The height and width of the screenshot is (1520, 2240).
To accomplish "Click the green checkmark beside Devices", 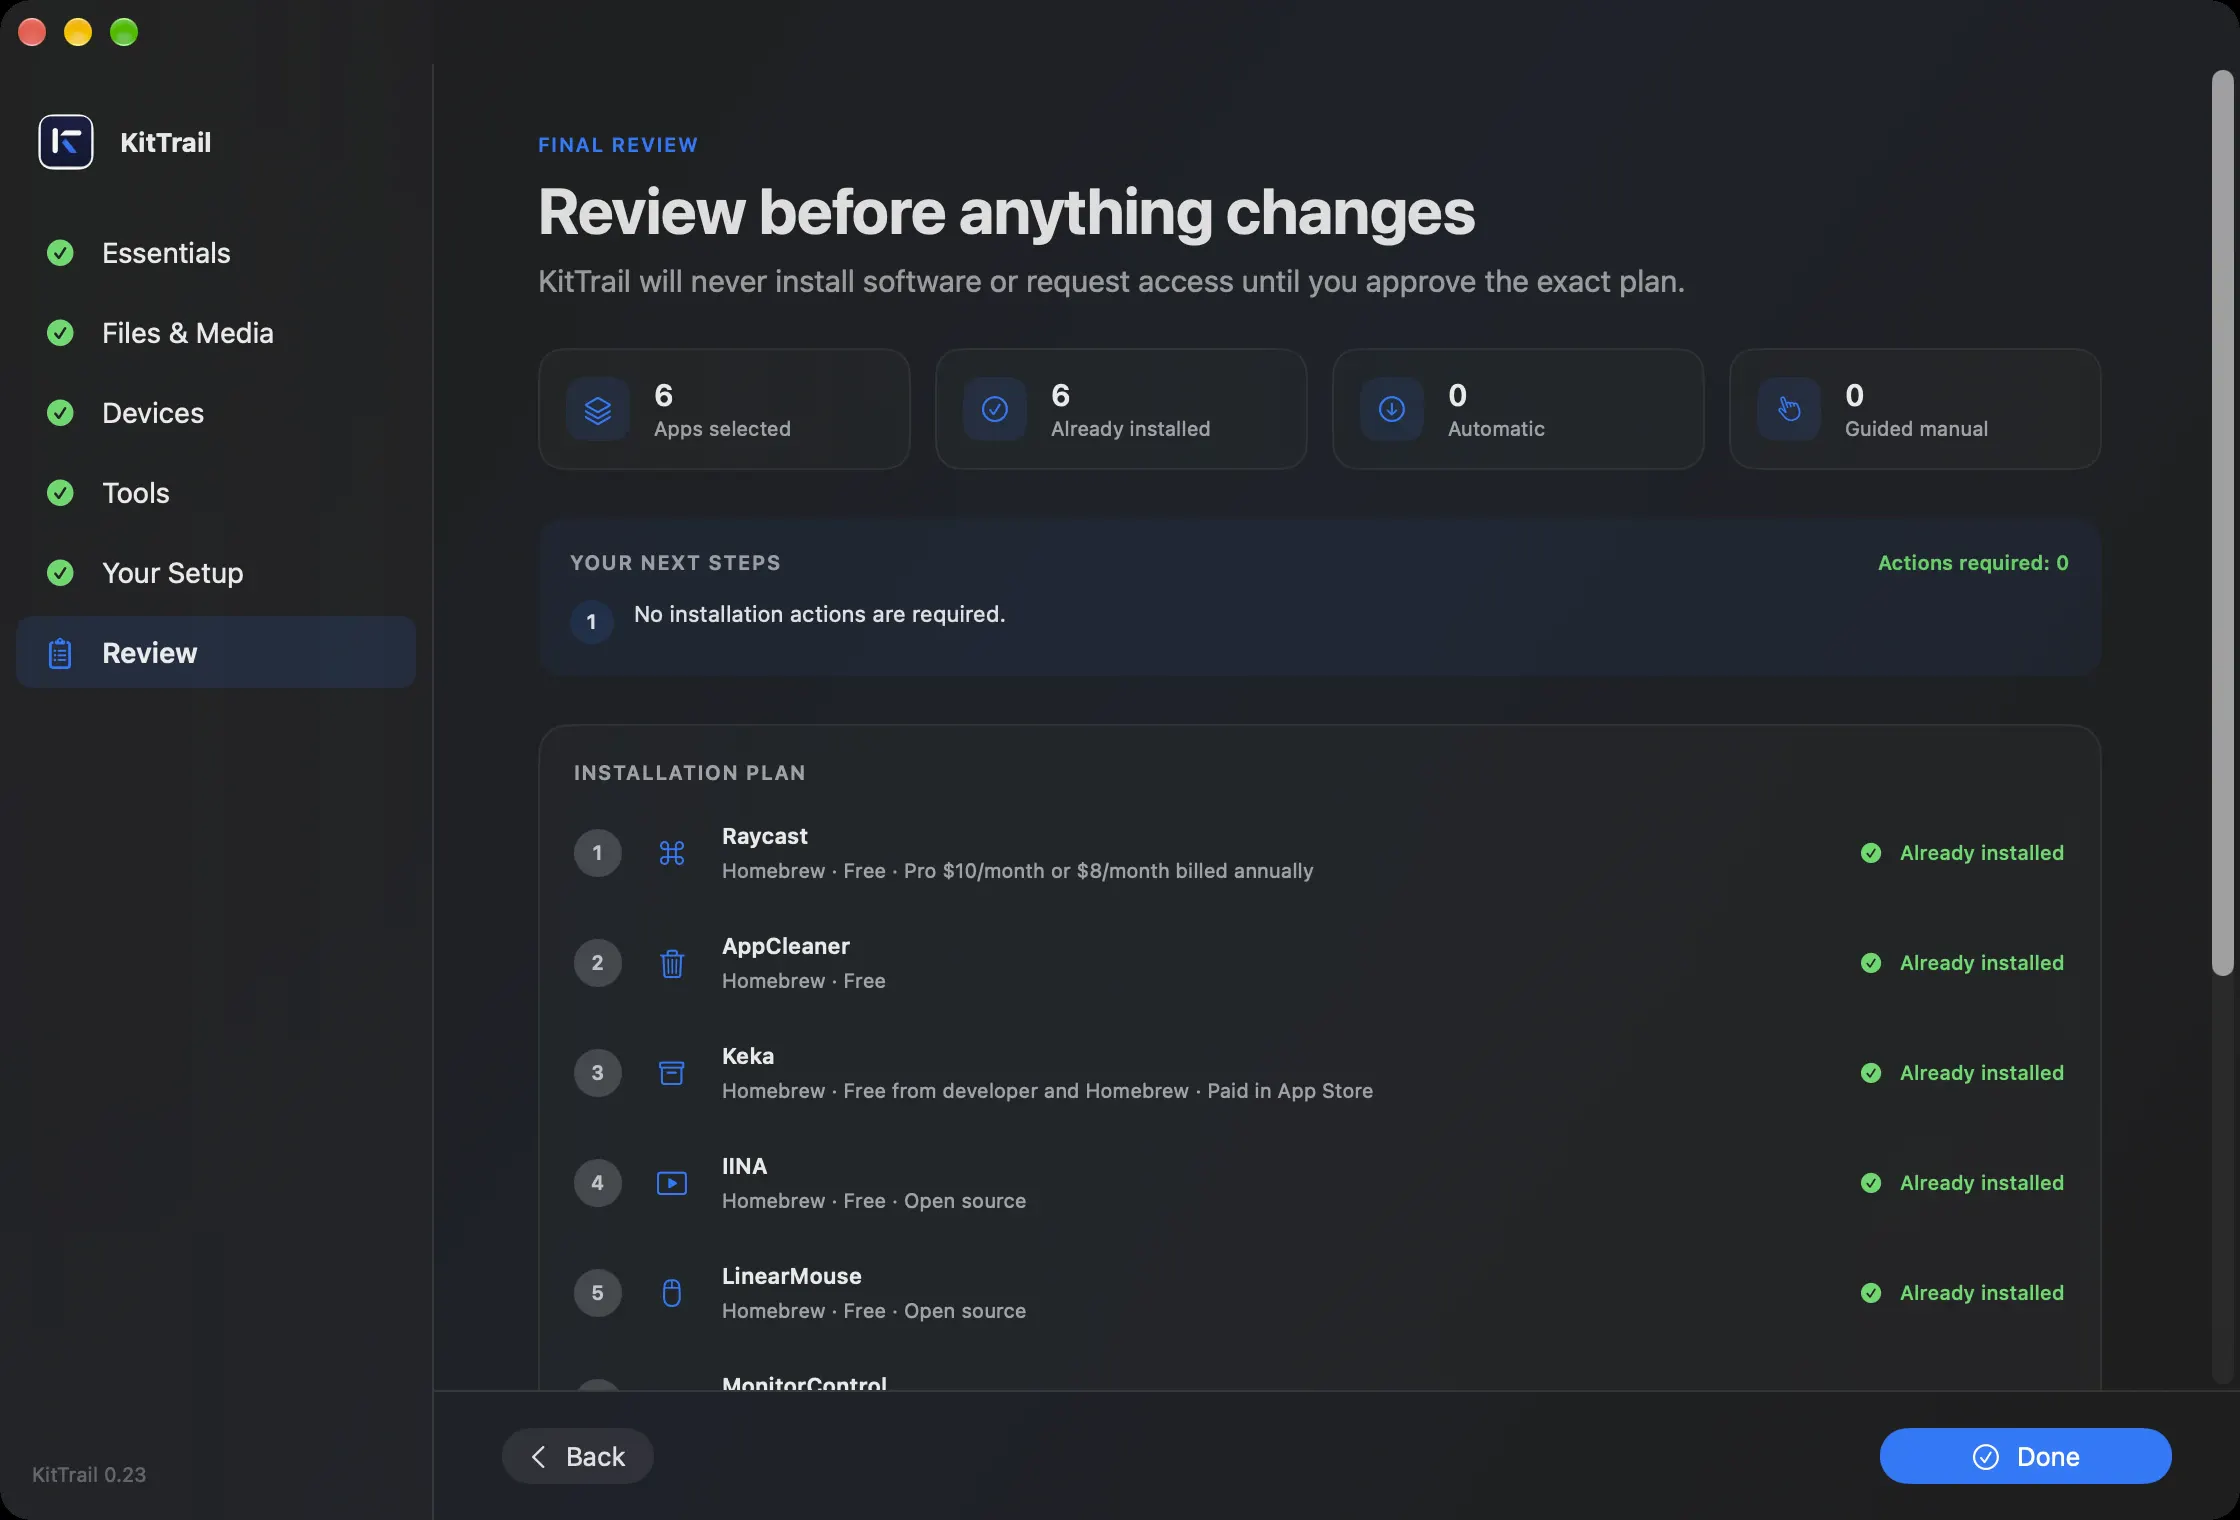I will click(x=60, y=413).
